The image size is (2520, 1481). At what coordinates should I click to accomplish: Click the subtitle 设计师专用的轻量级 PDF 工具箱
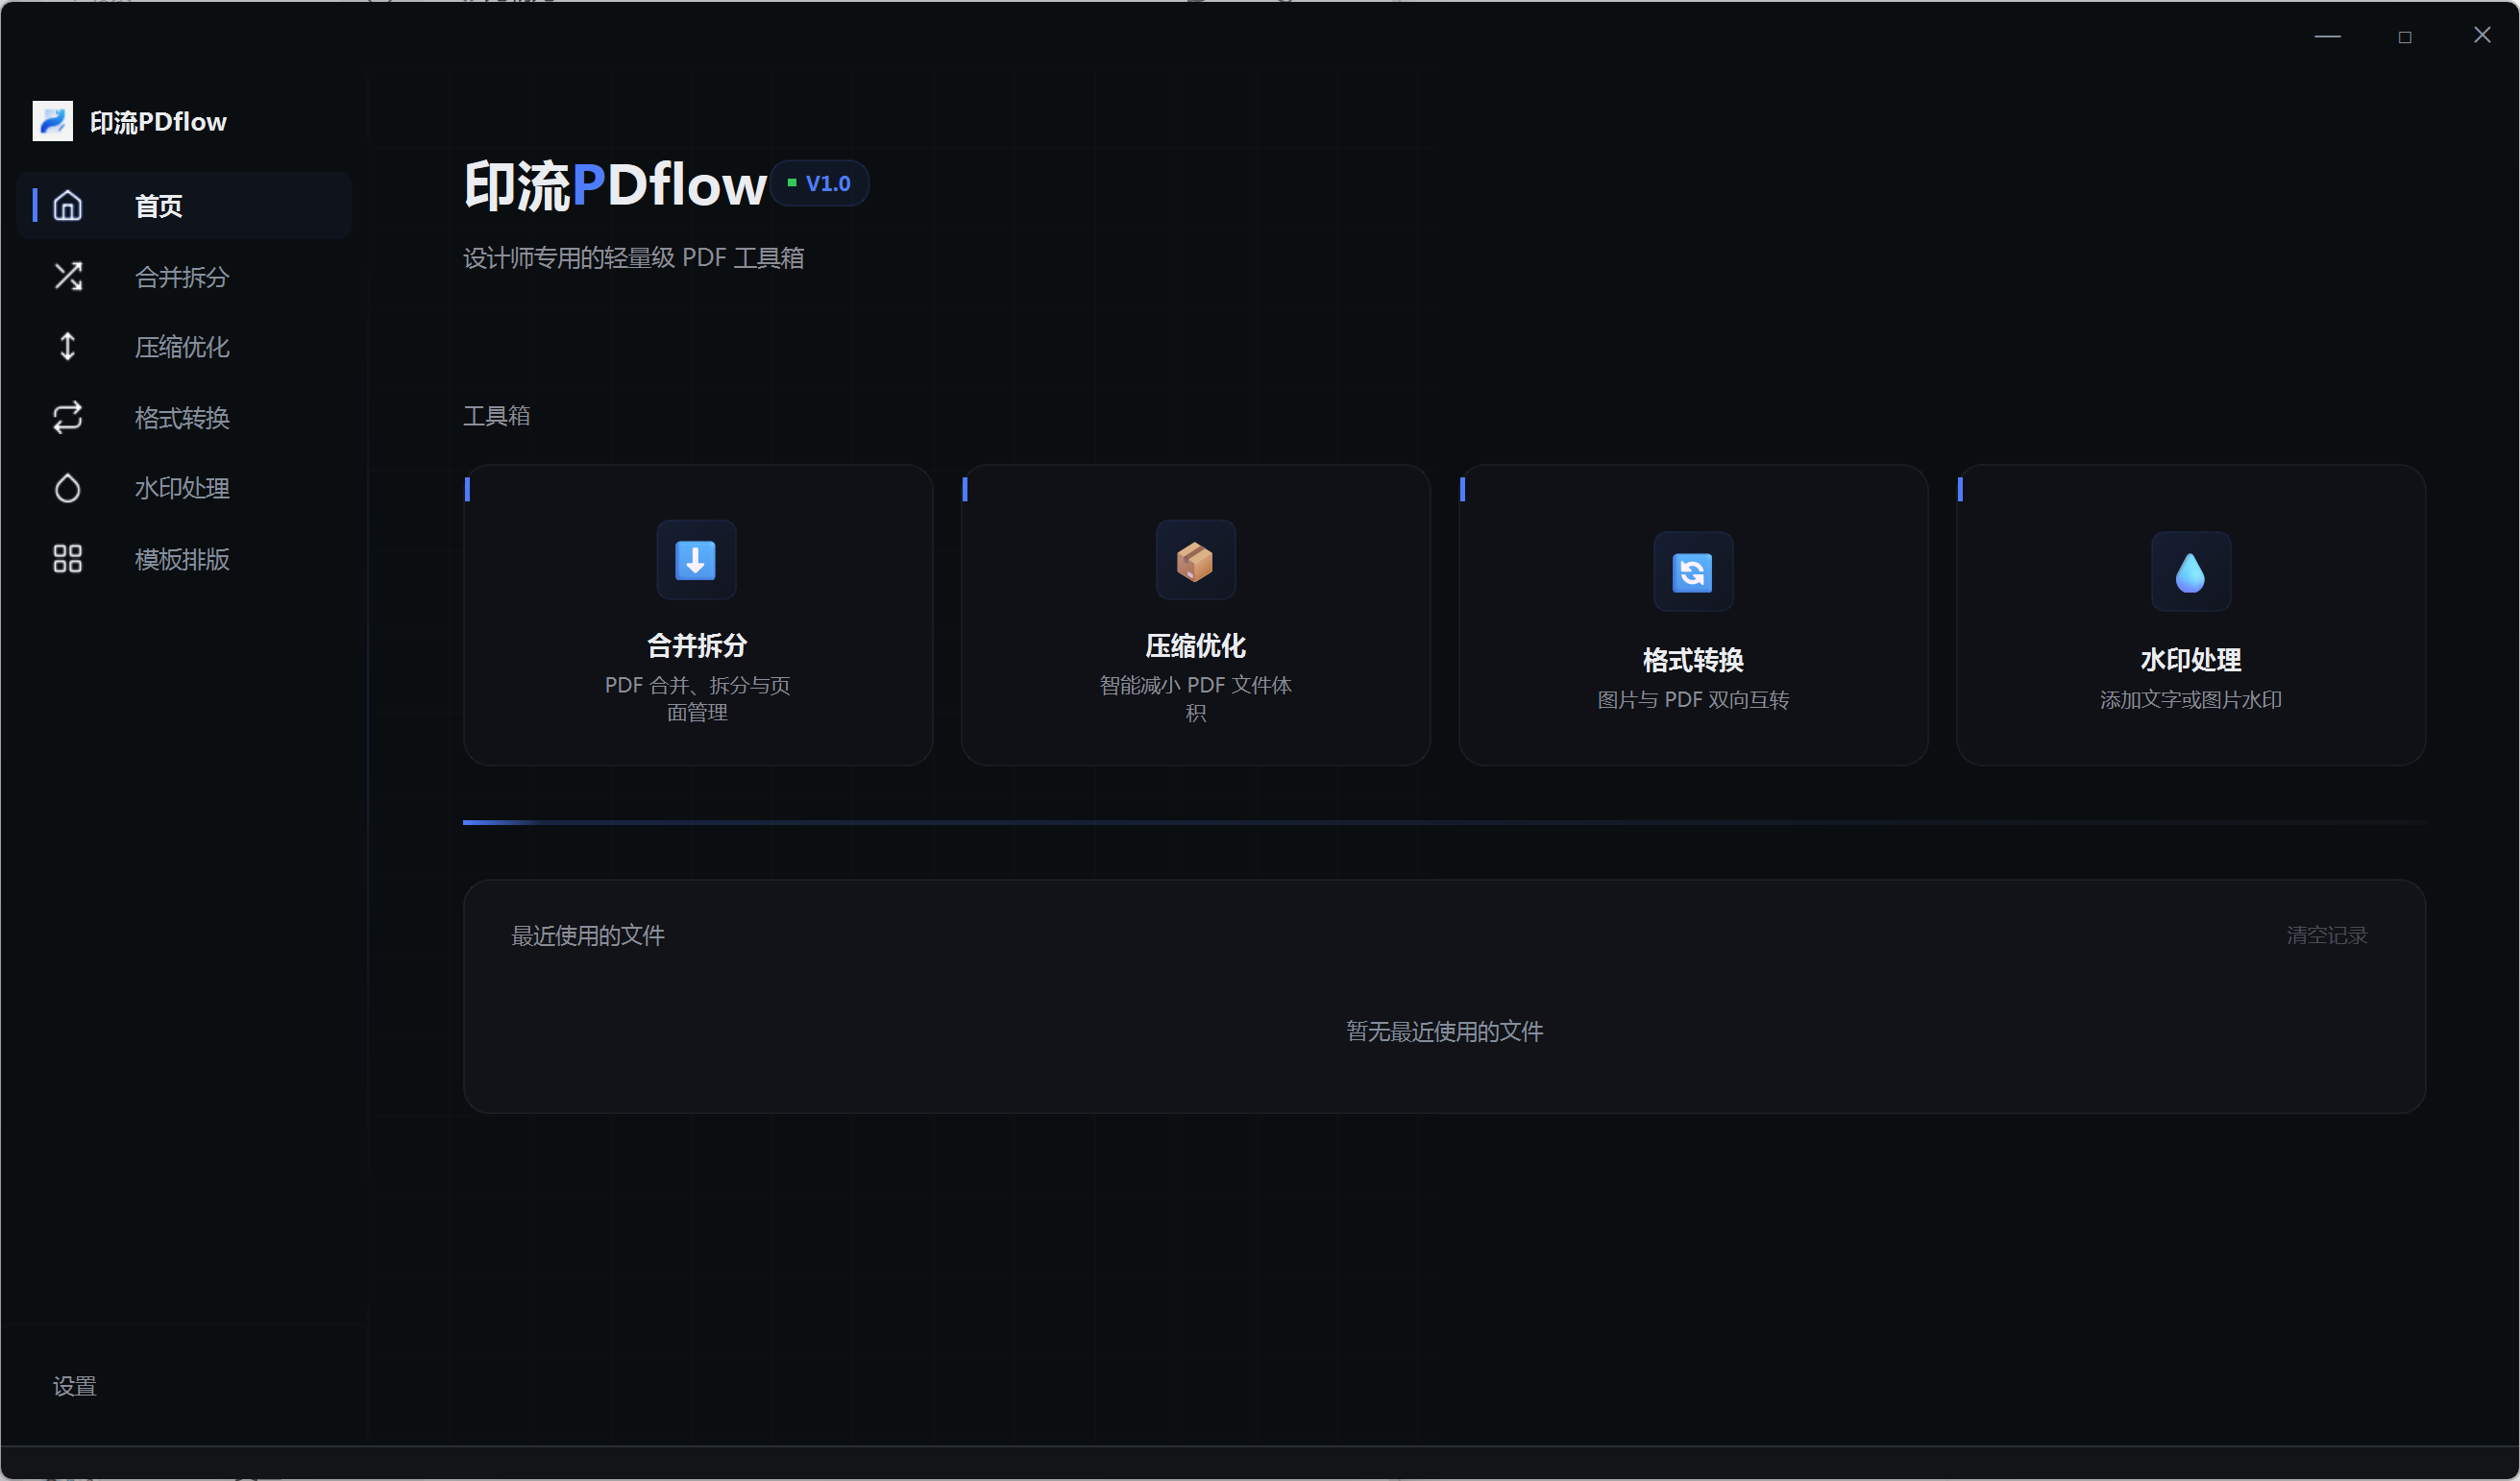coord(633,258)
